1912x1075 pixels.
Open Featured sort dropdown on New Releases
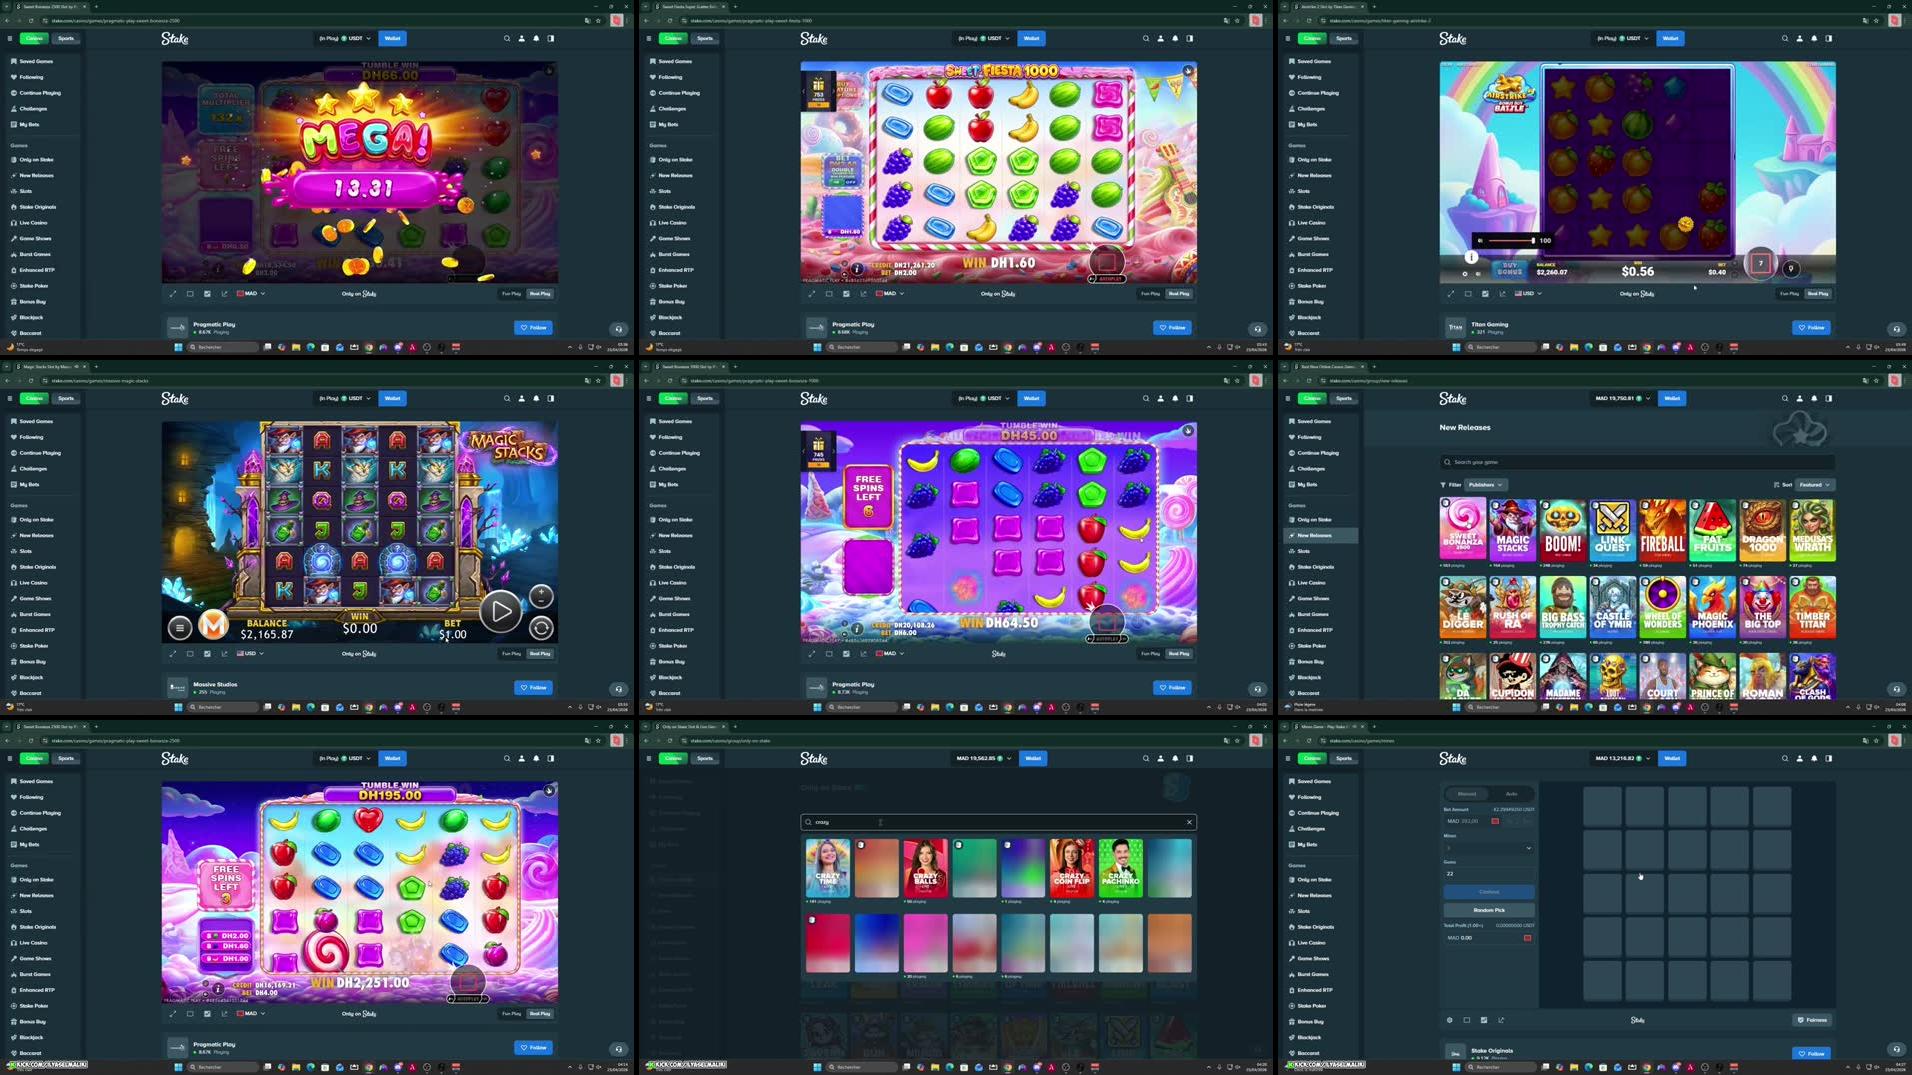pos(1815,485)
